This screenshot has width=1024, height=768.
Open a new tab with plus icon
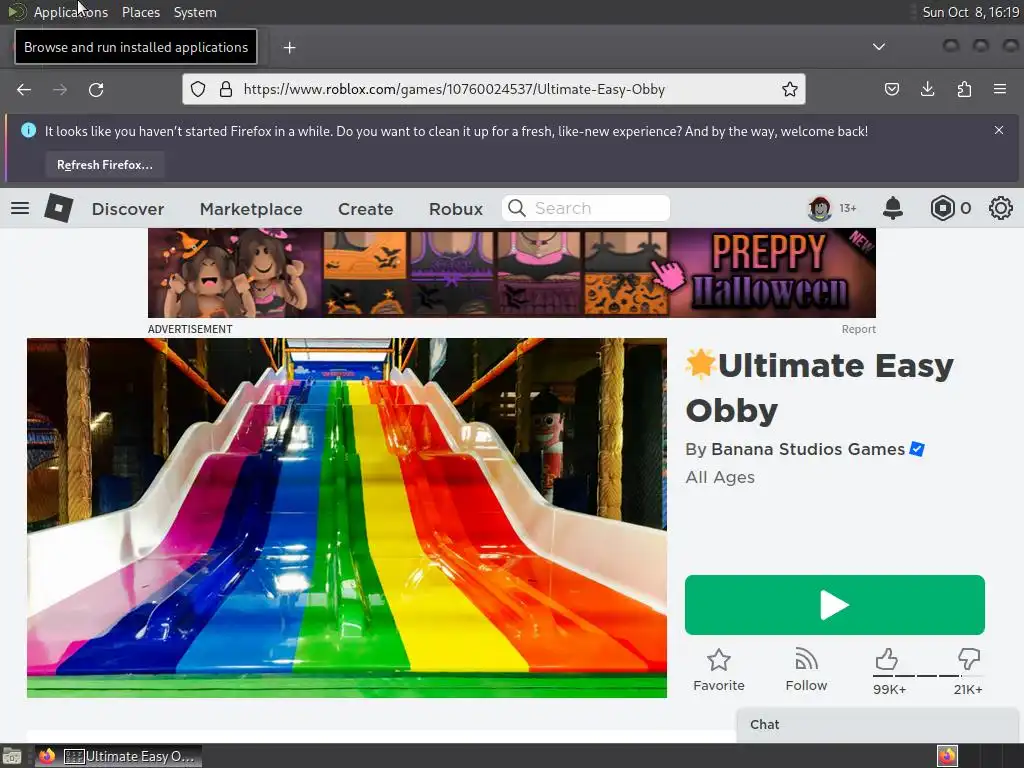289,48
